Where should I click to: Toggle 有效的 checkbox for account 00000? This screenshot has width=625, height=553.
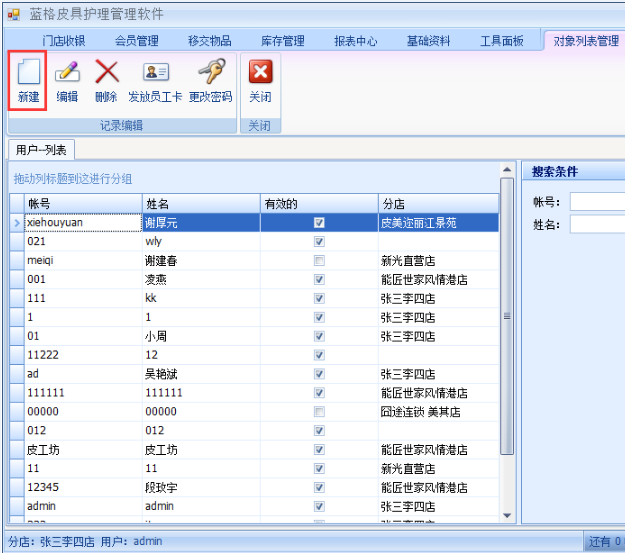[x=319, y=412]
